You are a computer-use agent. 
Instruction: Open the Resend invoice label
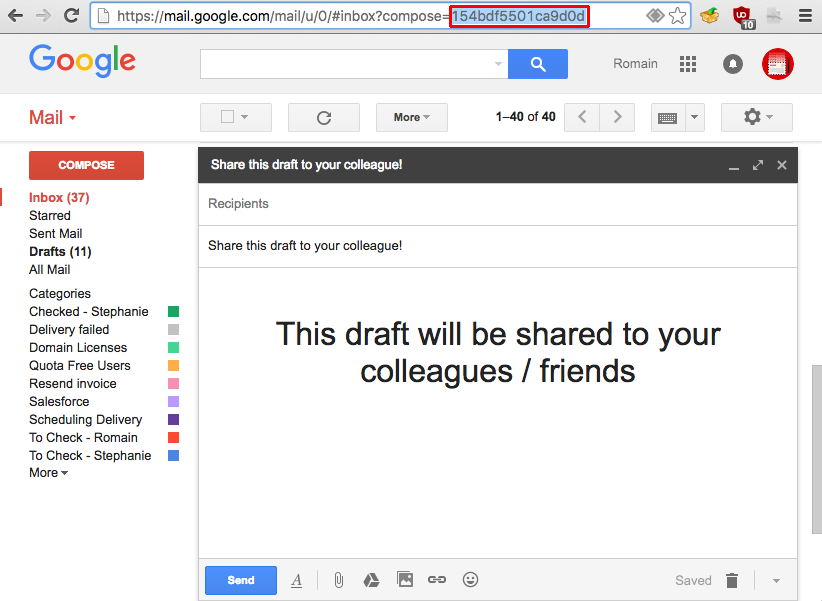tap(73, 383)
